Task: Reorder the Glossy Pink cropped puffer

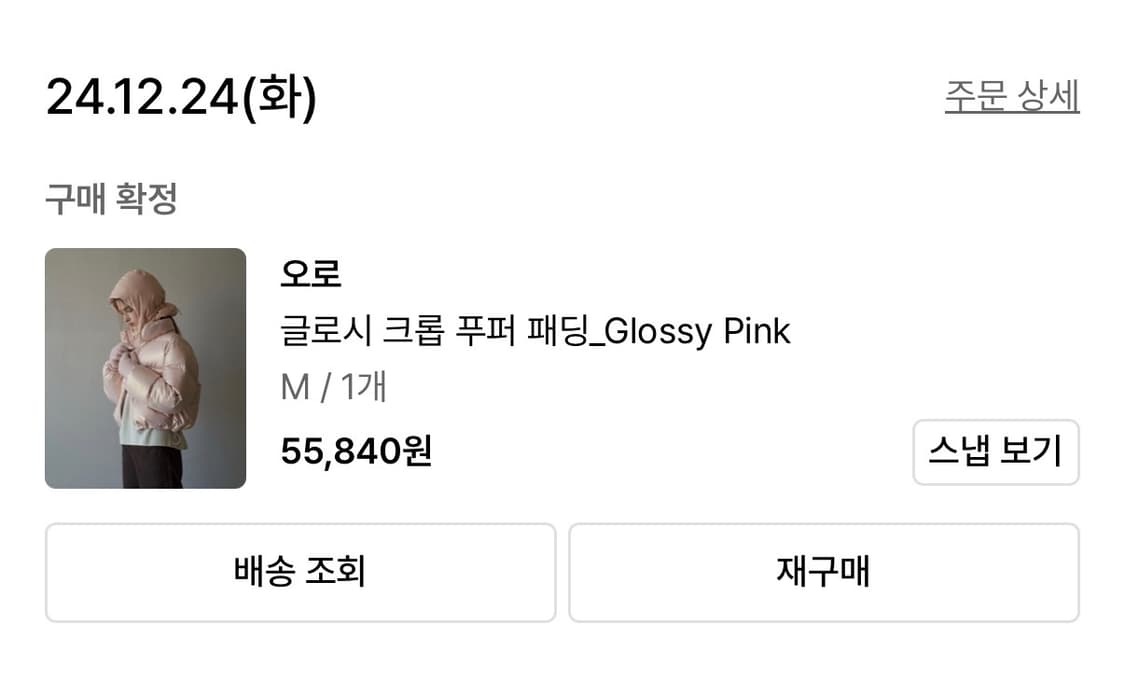Action: [823, 571]
